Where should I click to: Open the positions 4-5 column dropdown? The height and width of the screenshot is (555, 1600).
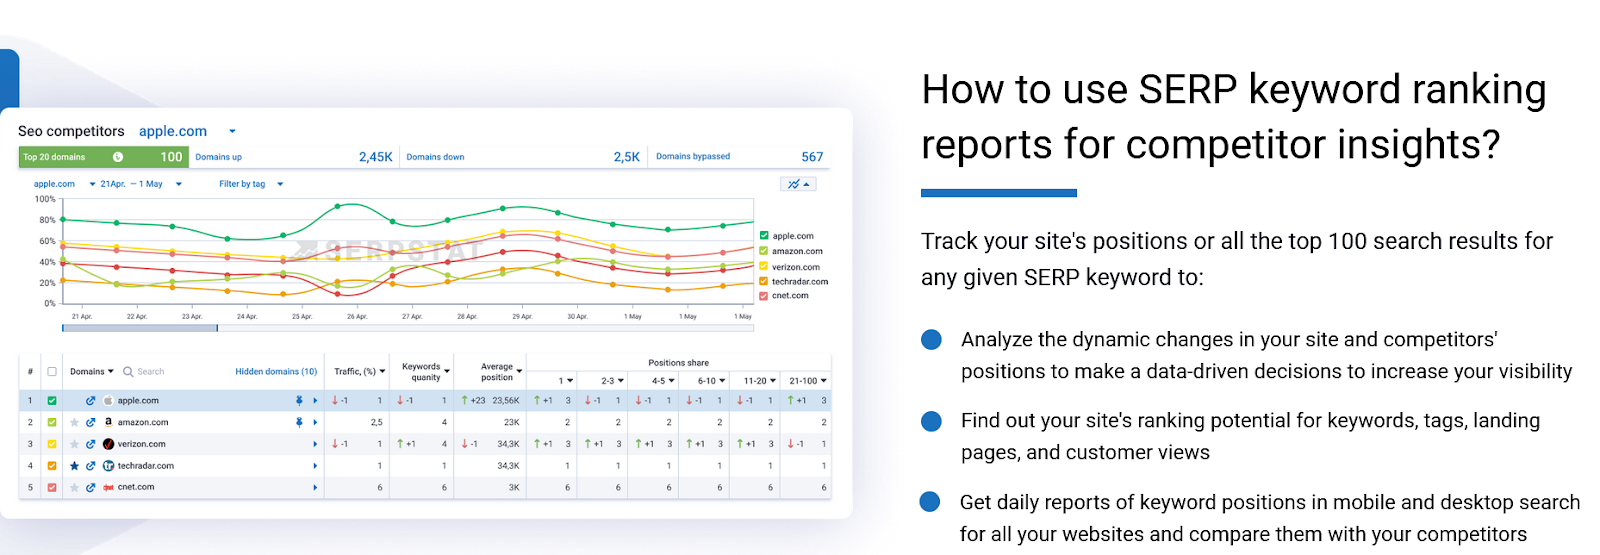click(x=663, y=381)
